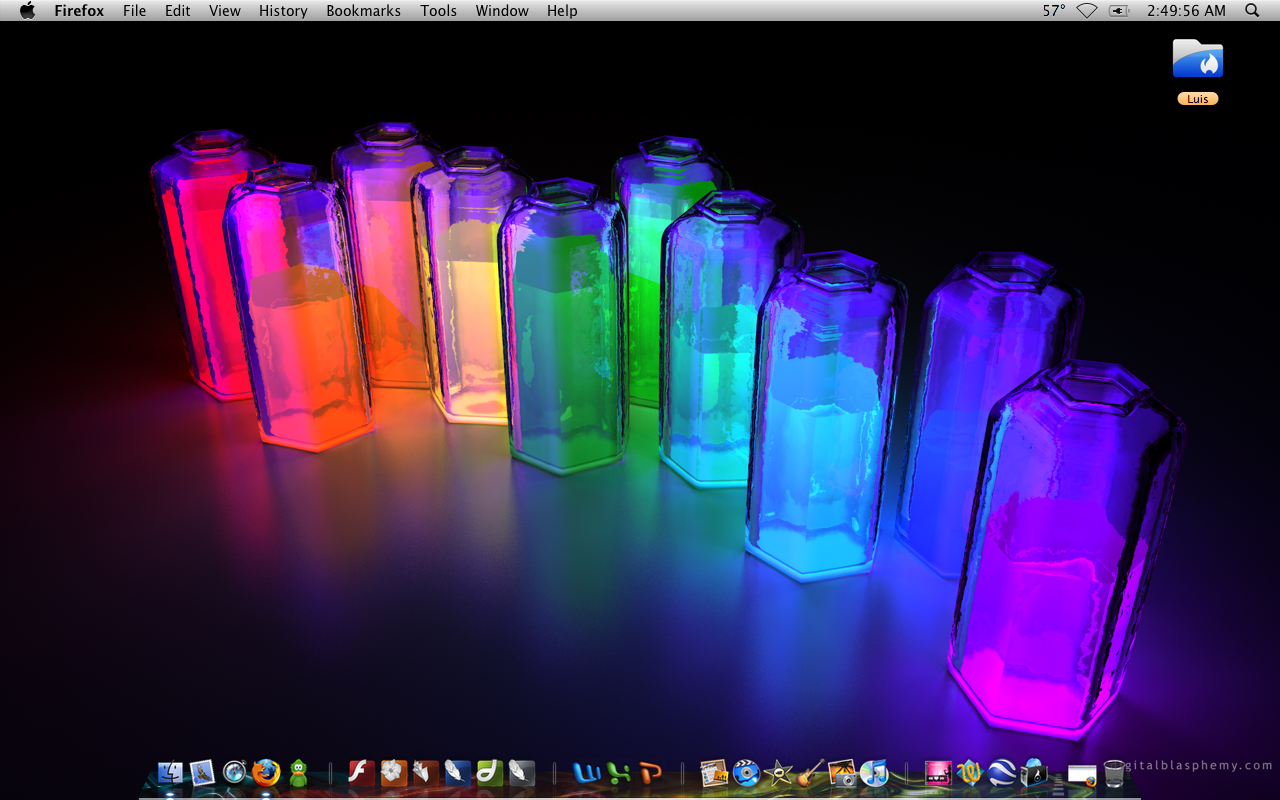Open the File menu
This screenshot has height=800, width=1280.
pos(134,11)
